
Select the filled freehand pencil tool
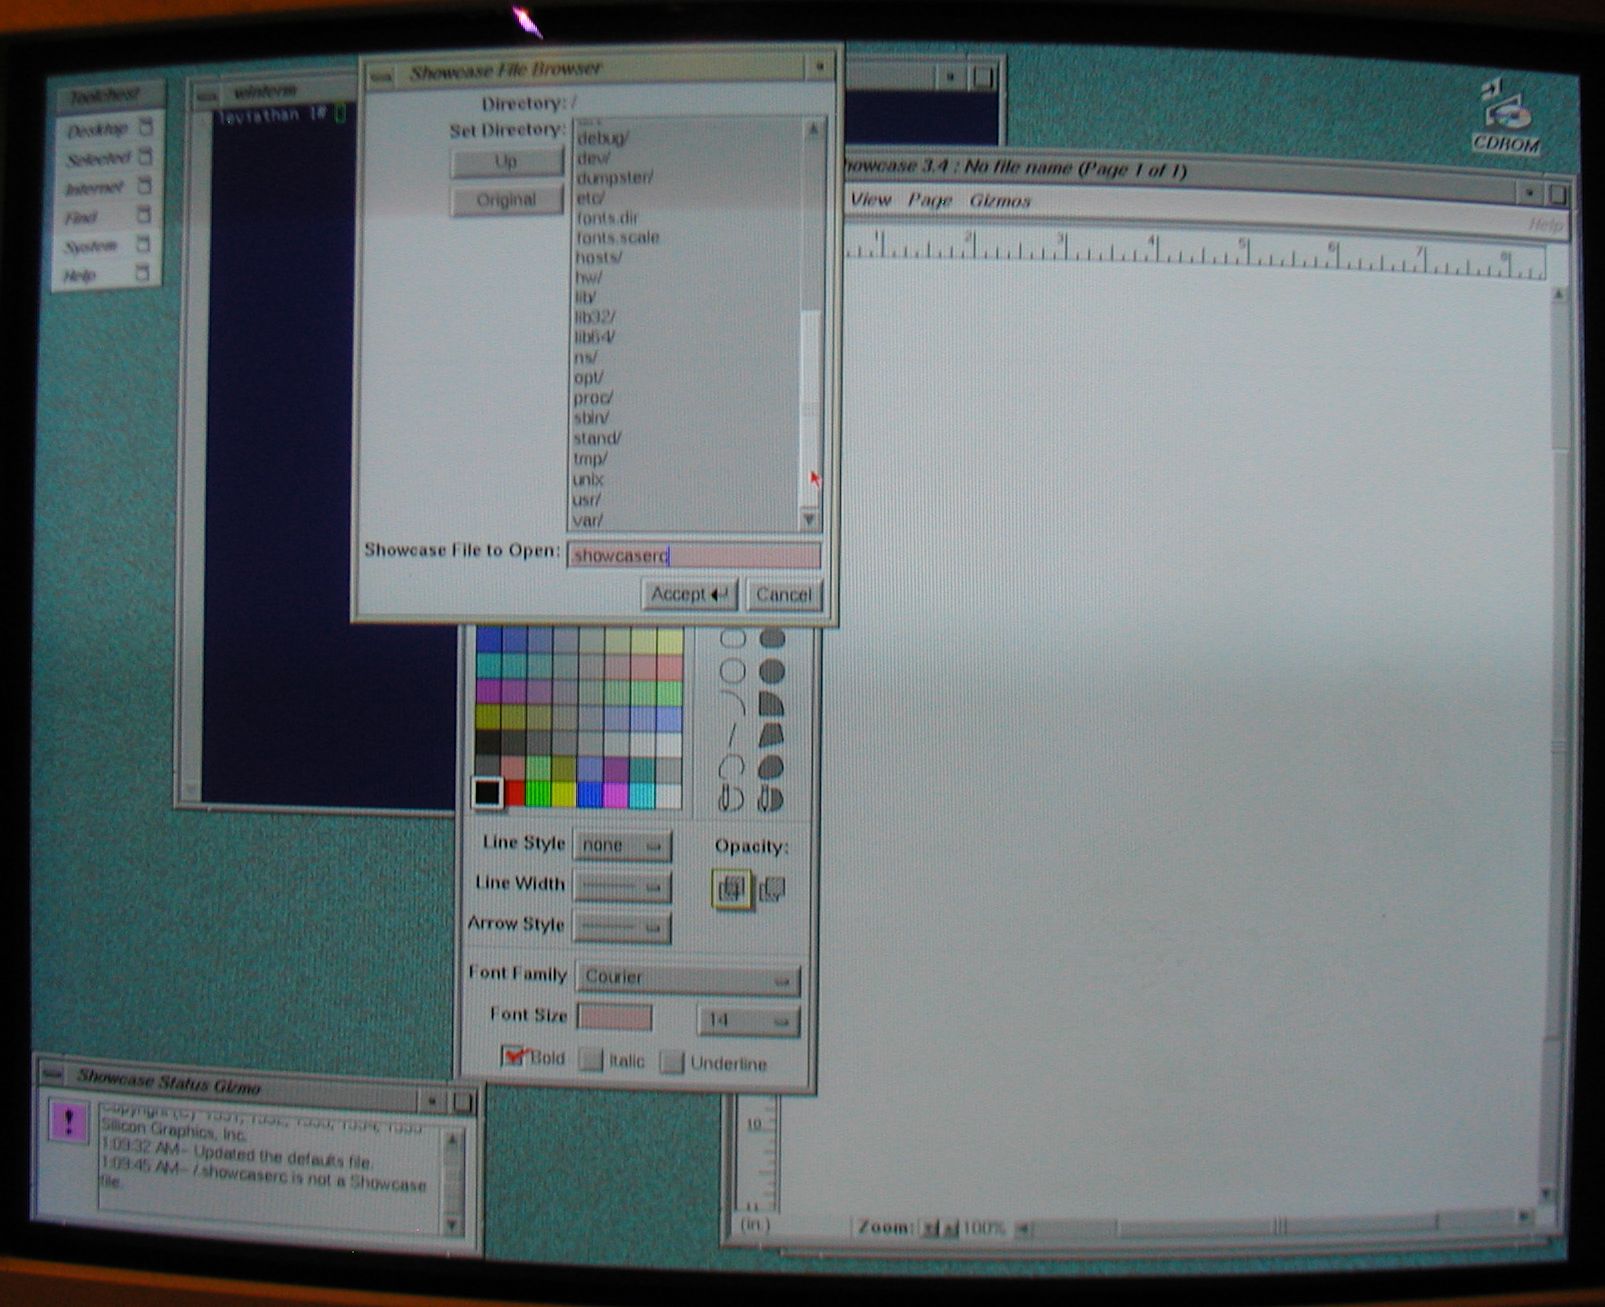coord(771,798)
